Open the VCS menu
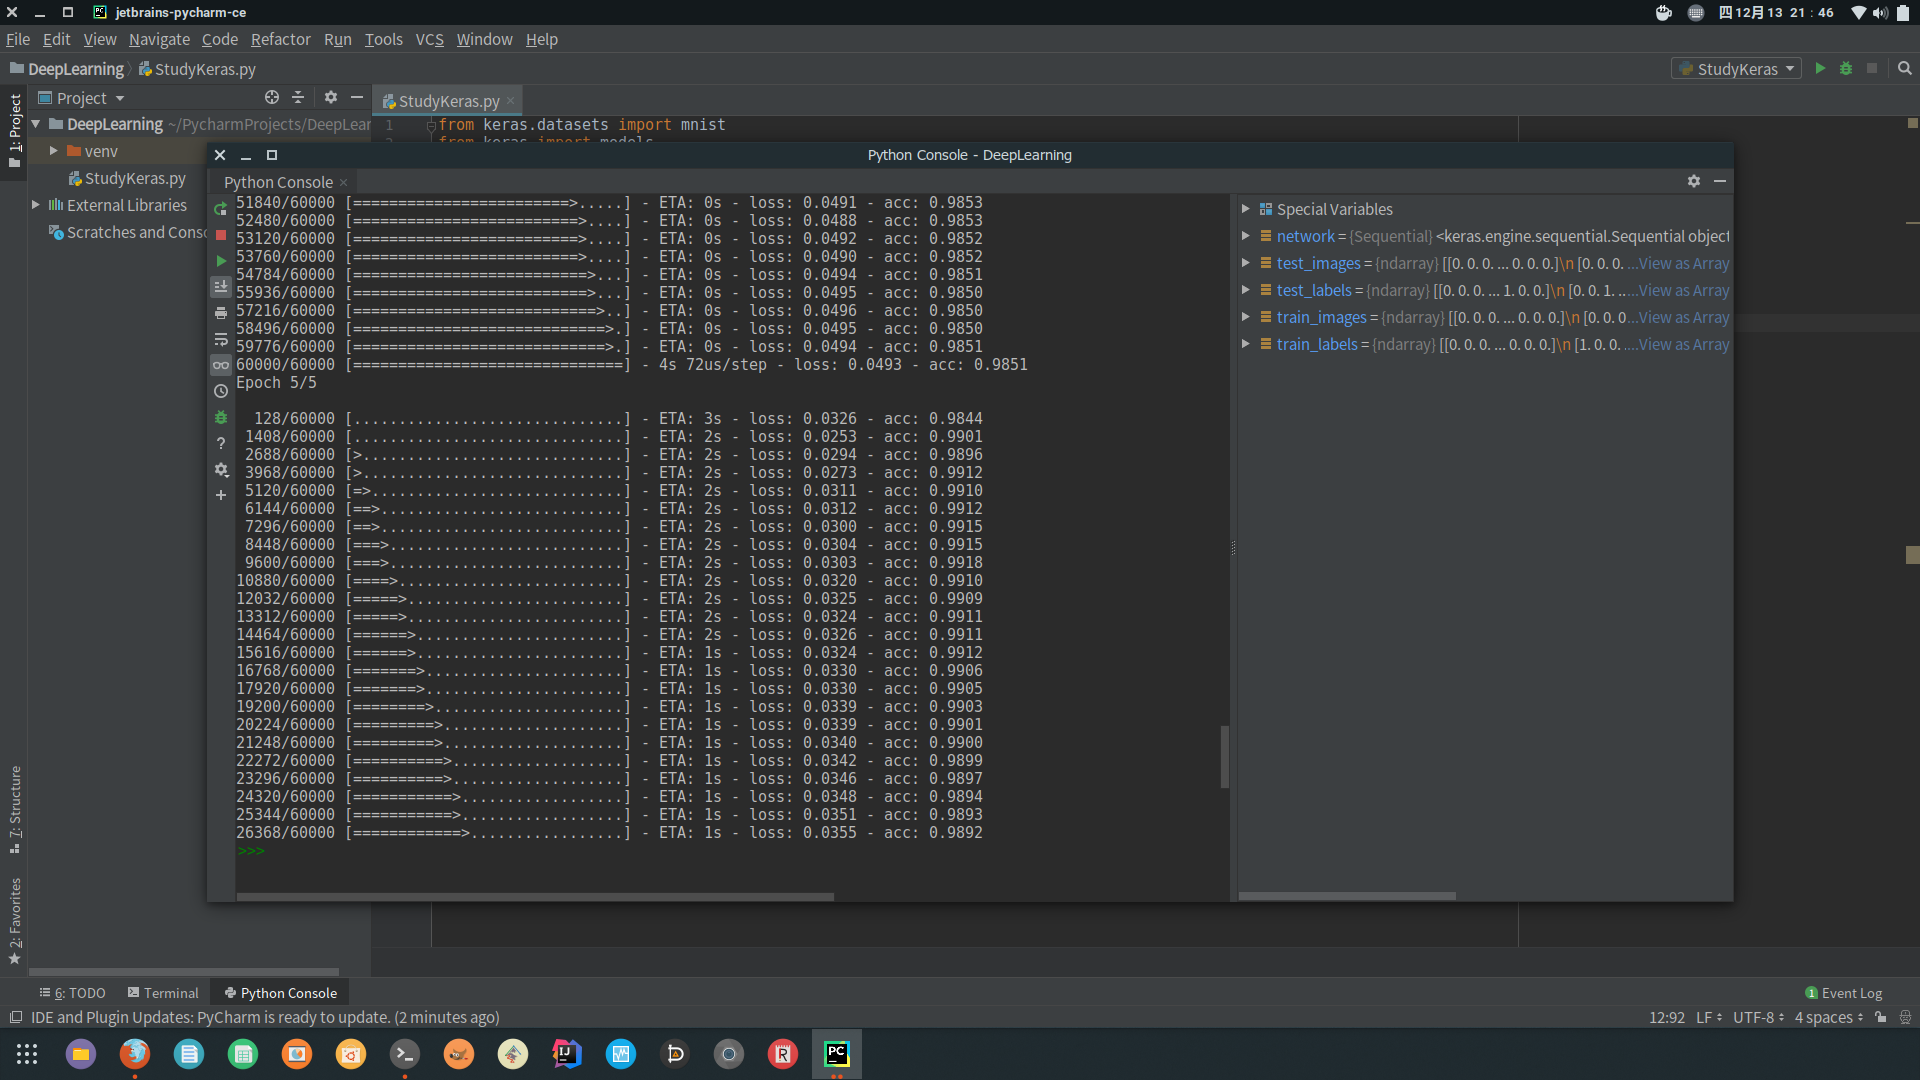 pyautogui.click(x=429, y=39)
